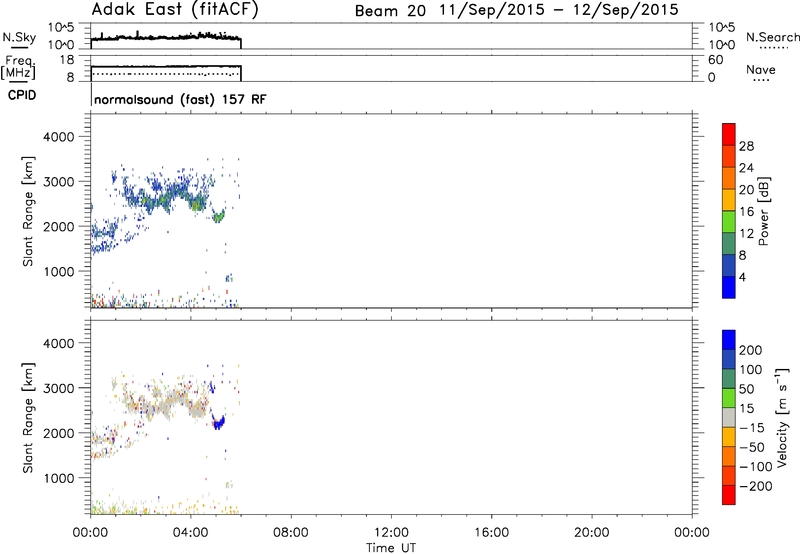Click the 'N.Sky' legend label
The width and height of the screenshot is (800, 554).
(x=19, y=37)
